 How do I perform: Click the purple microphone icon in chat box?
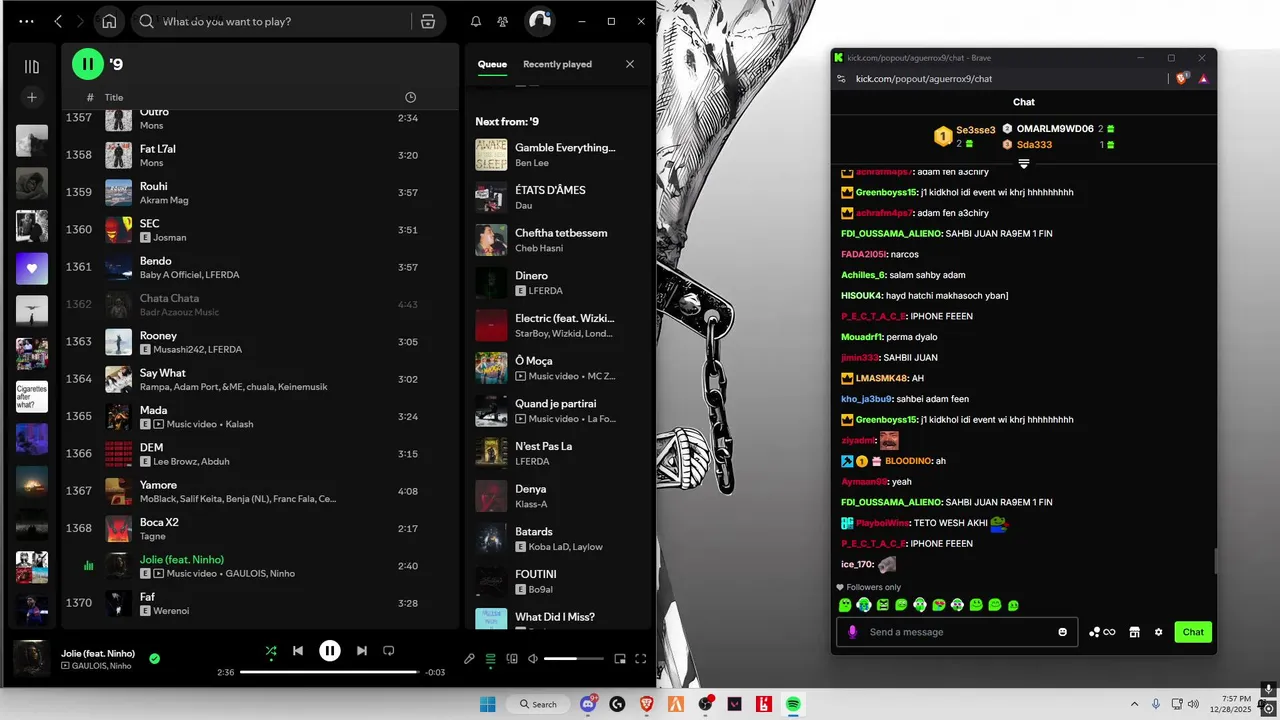pos(853,632)
